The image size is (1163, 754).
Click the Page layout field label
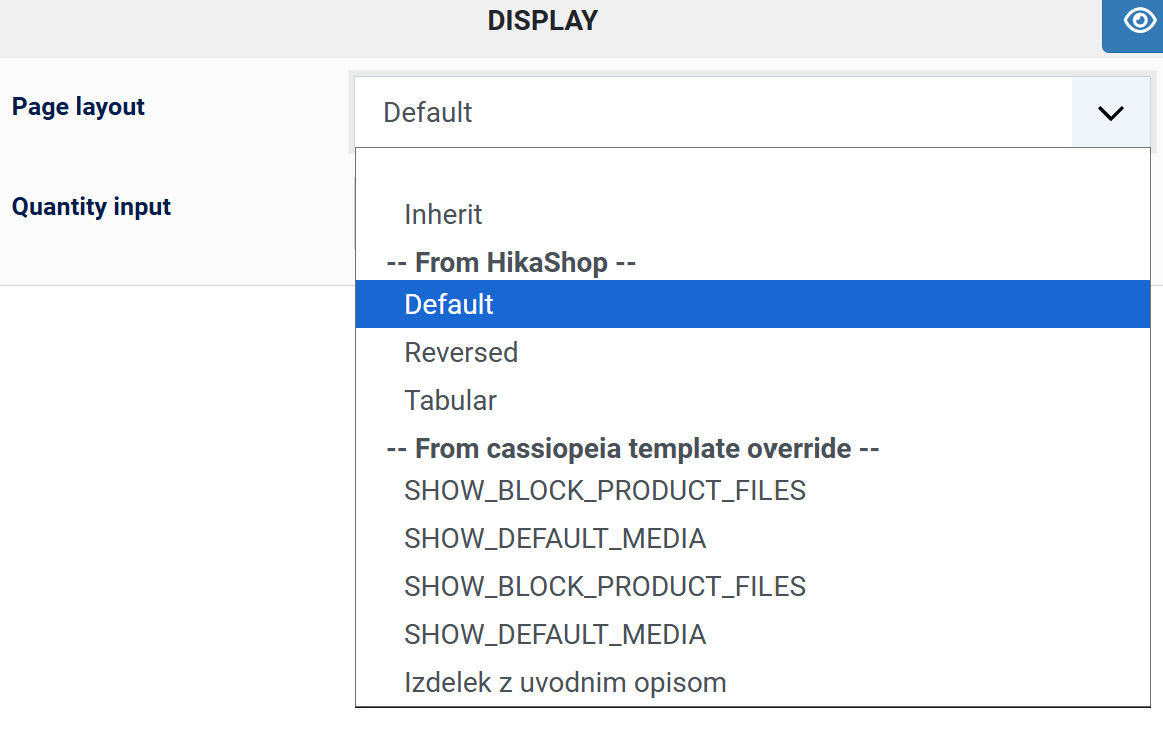(x=78, y=107)
